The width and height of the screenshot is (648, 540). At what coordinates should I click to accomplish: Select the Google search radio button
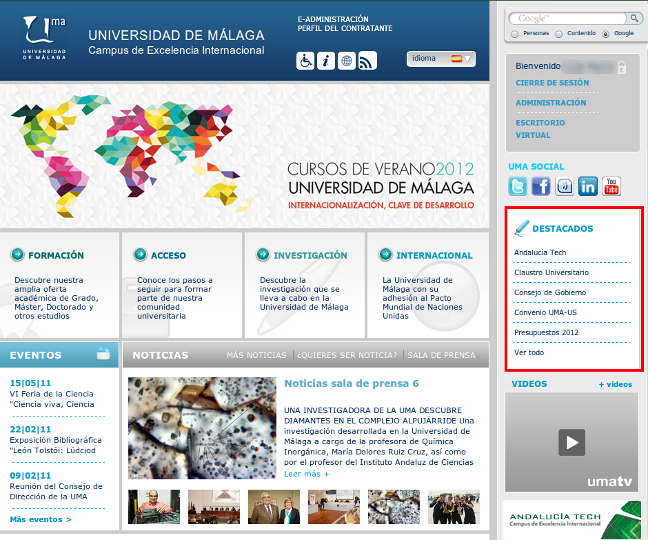(x=605, y=34)
